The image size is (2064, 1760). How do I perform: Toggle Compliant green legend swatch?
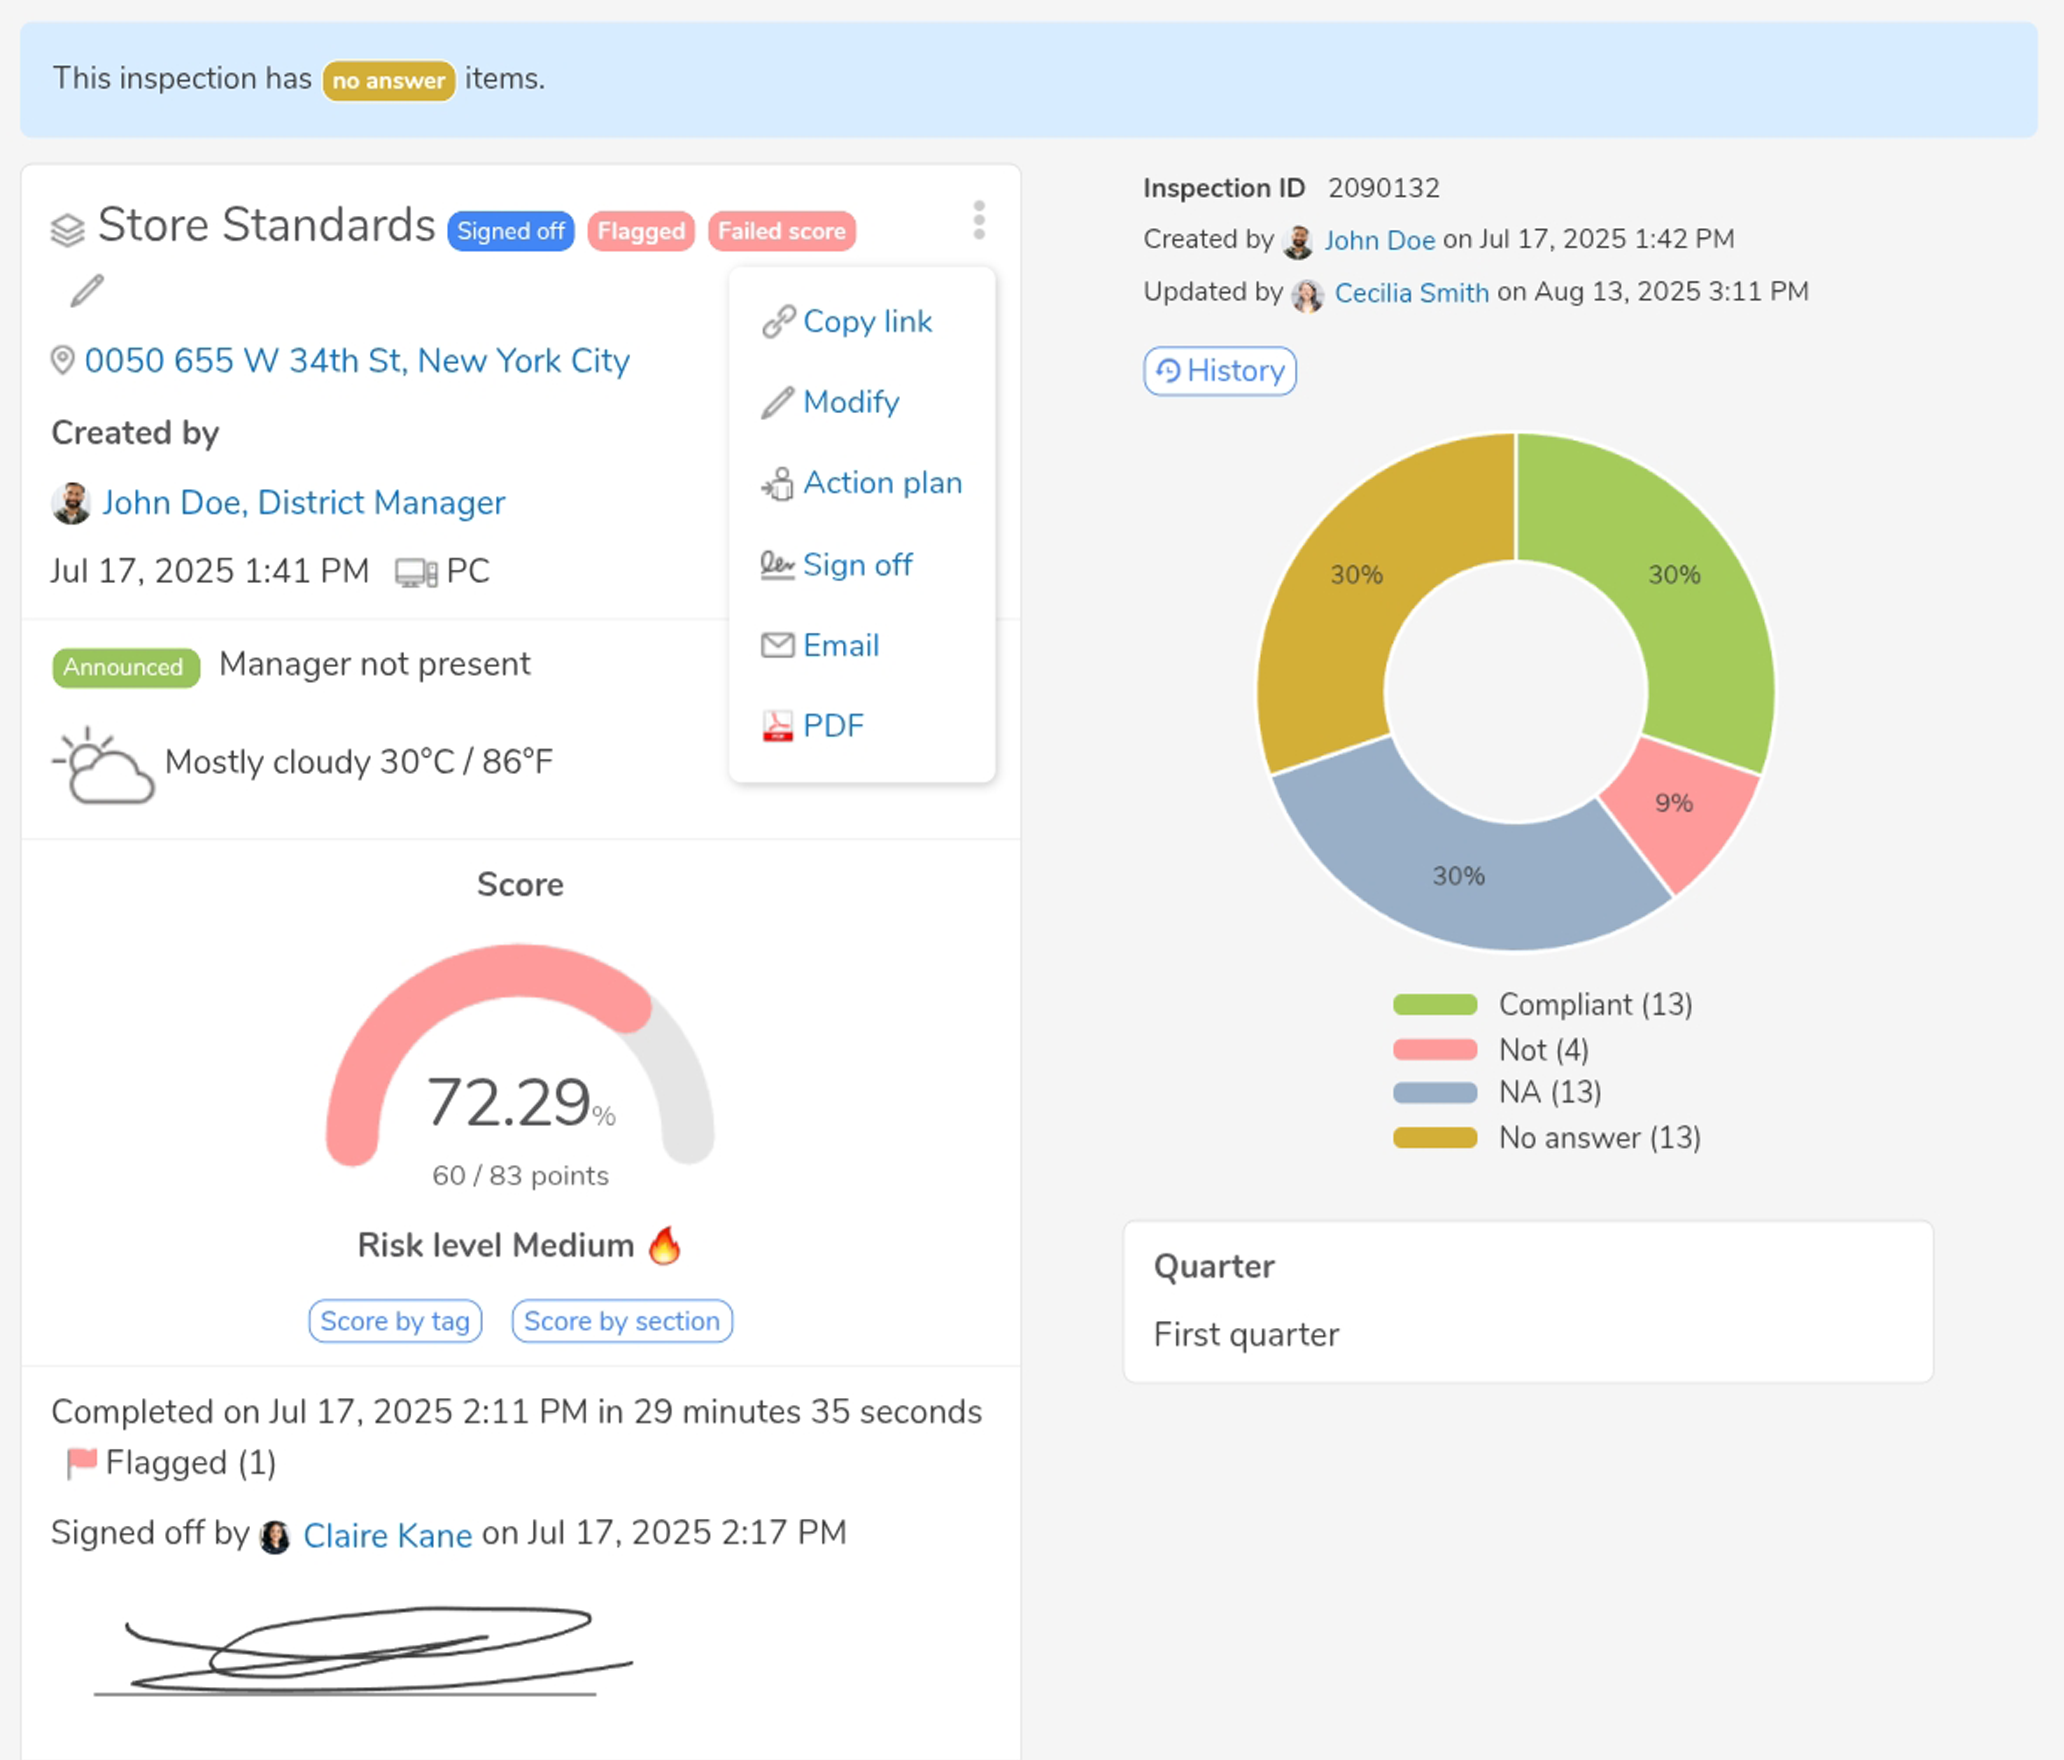click(1434, 1005)
